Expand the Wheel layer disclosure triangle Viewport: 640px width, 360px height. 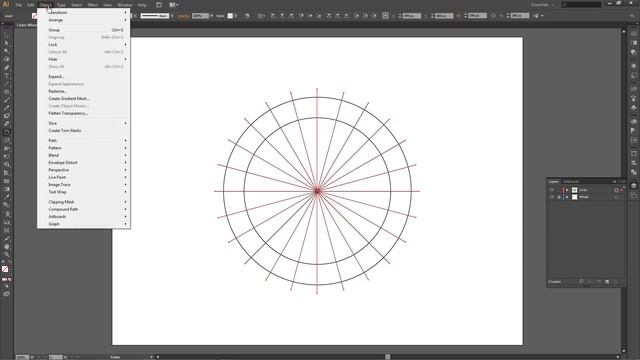(x=567, y=197)
